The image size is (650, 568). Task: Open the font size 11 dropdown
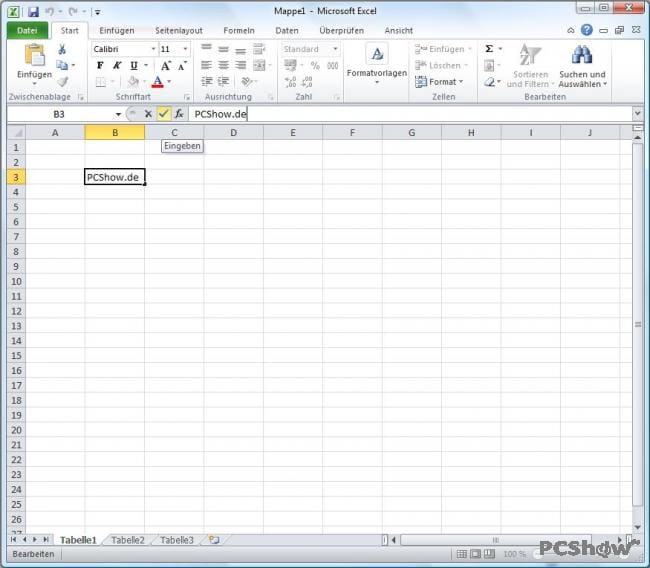point(185,49)
